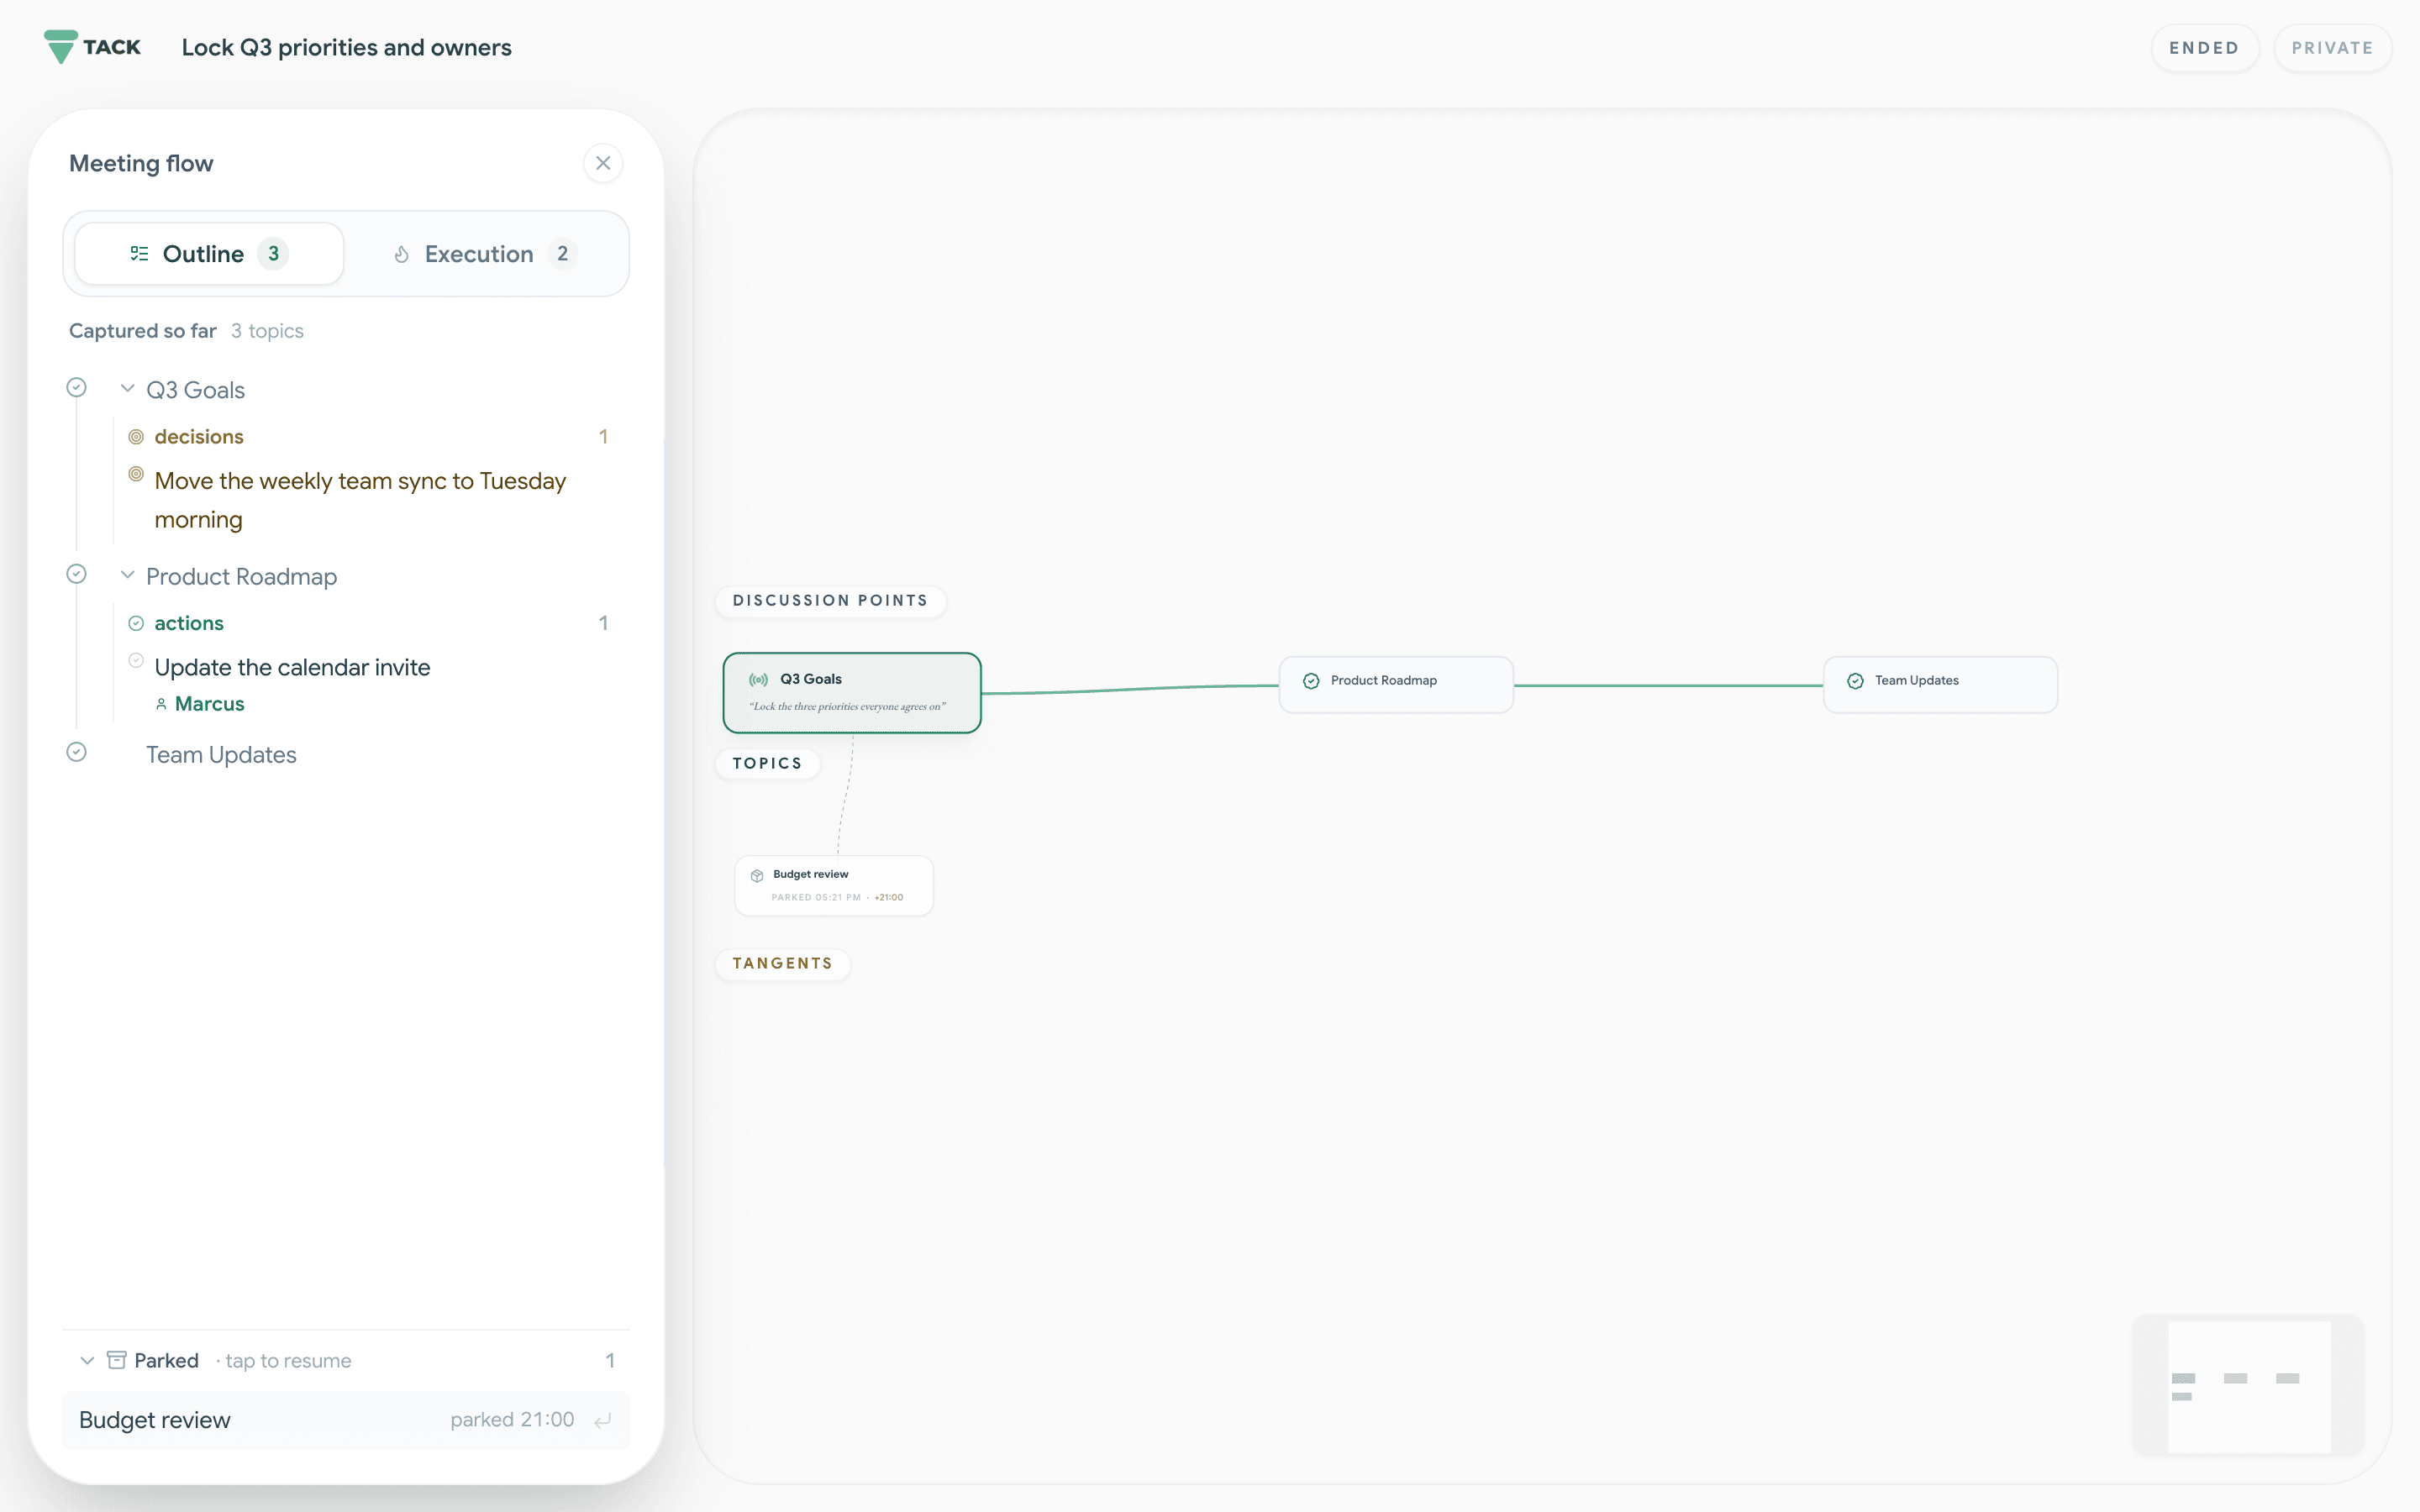The width and height of the screenshot is (2420, 1512).
Task: Select the Product Roadmap canvas node
Action: (x=1396, y=684)
